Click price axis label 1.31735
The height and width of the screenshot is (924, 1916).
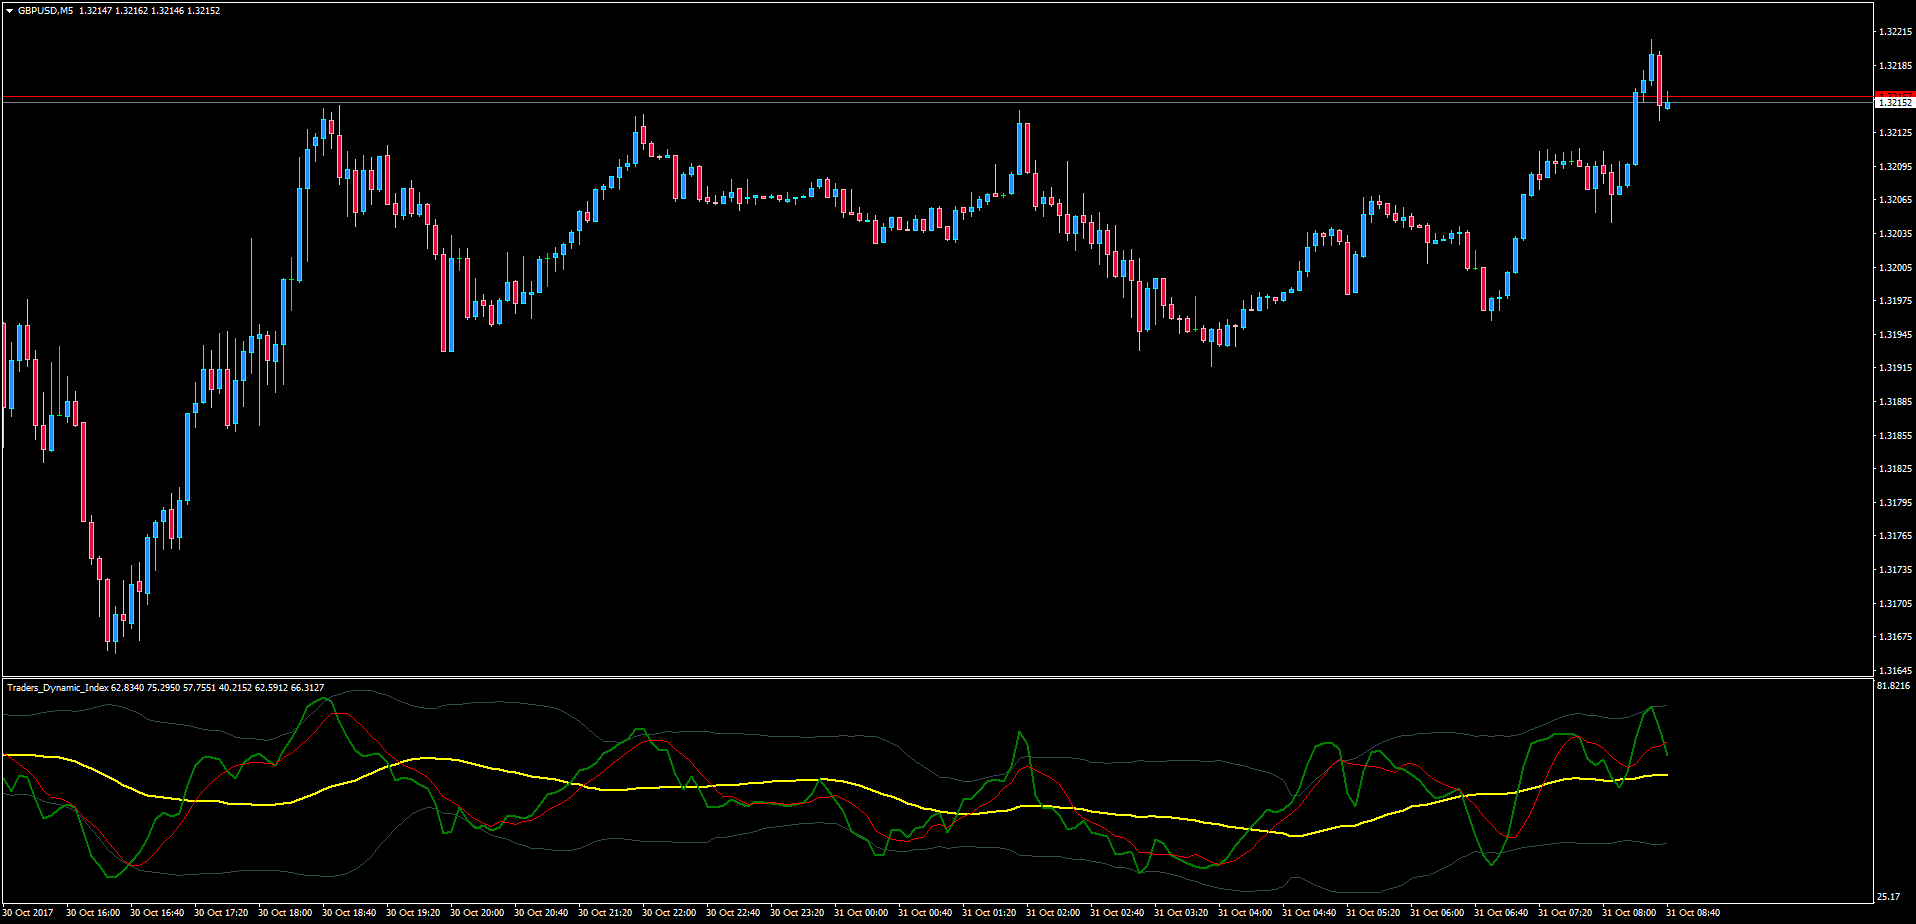[x=1895, y=570]
